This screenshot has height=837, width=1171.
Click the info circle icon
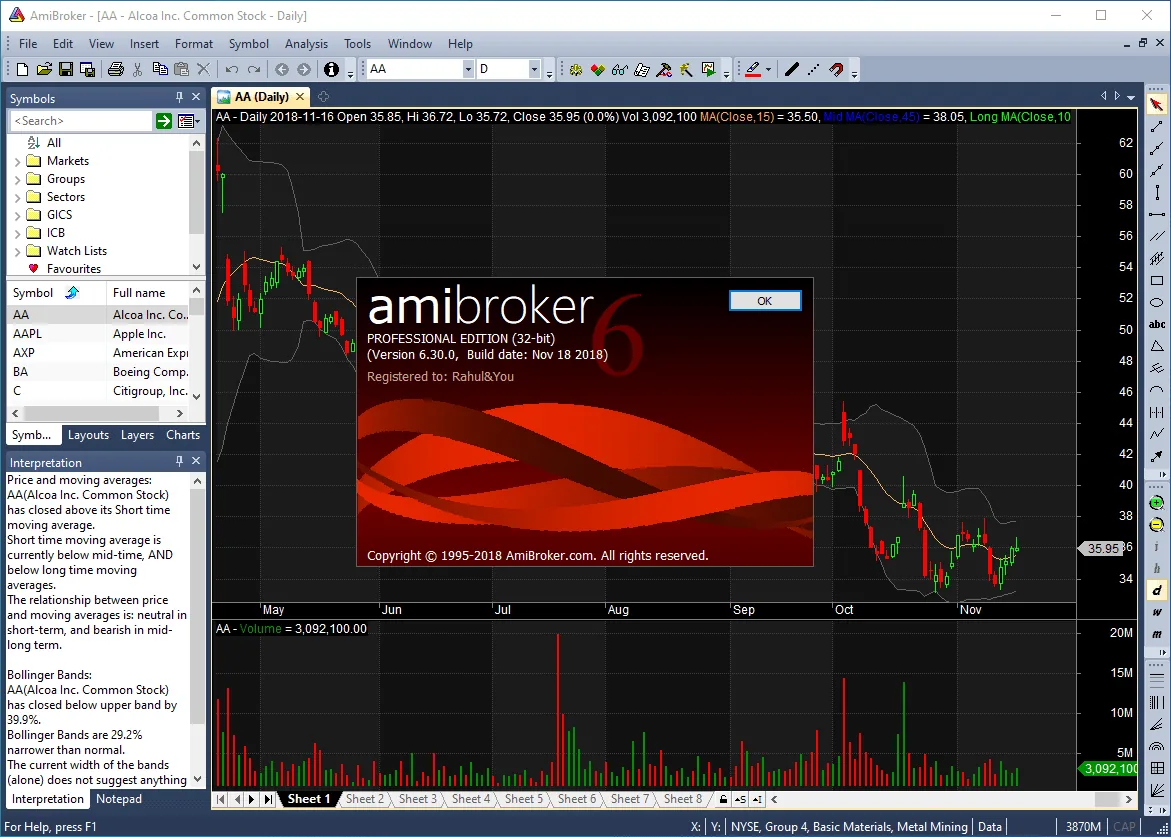(332, 69)
